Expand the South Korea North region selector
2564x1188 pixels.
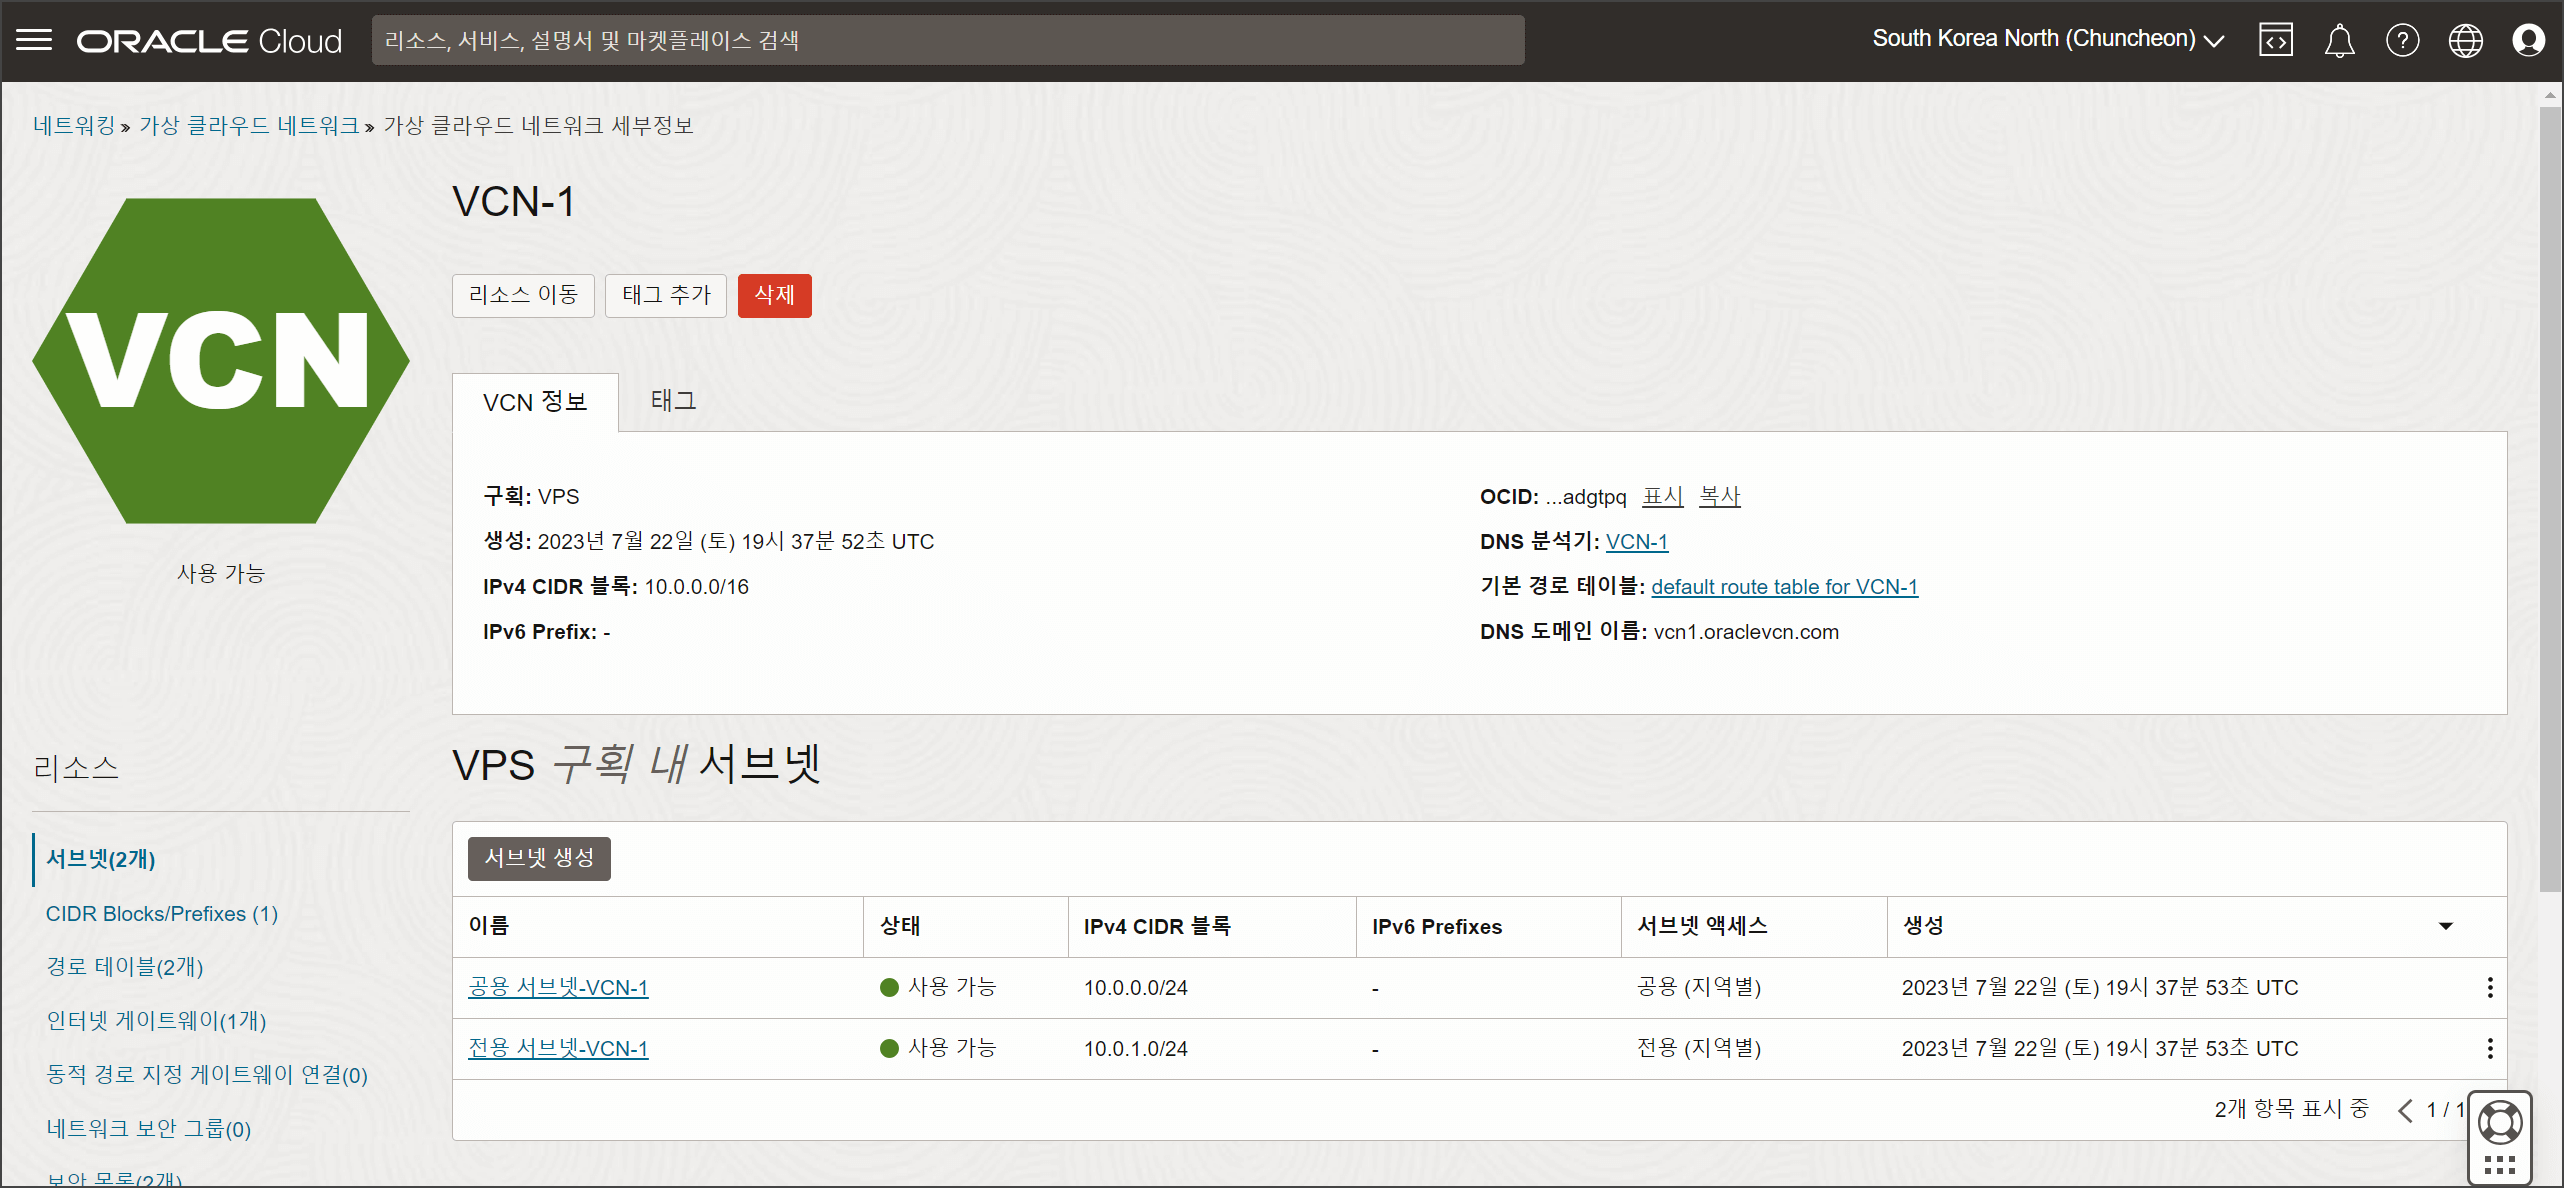click(2048, 39)
